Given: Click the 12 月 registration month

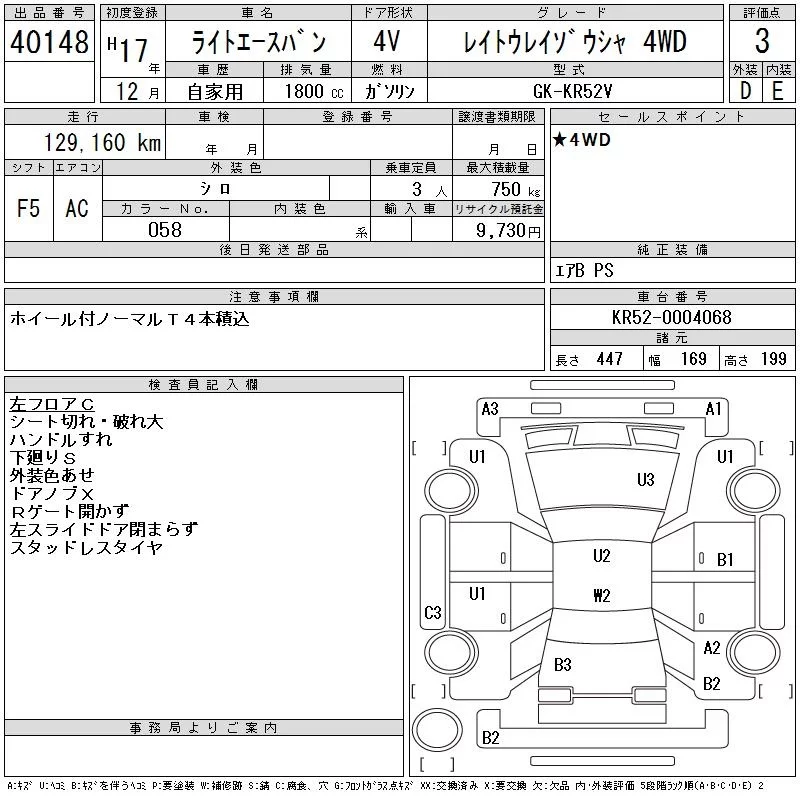Looking at the screenshot, I should click(137, 91).
